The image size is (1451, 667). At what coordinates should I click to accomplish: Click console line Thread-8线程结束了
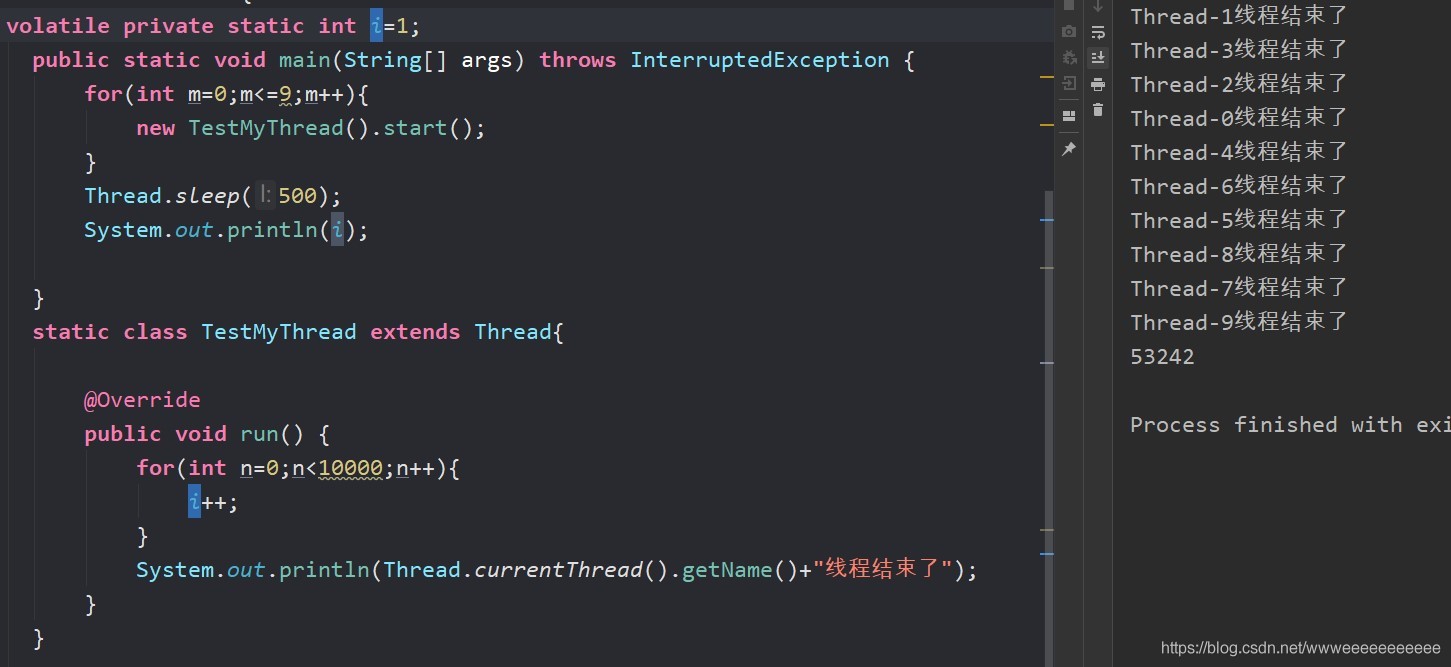coord(1239,254)
